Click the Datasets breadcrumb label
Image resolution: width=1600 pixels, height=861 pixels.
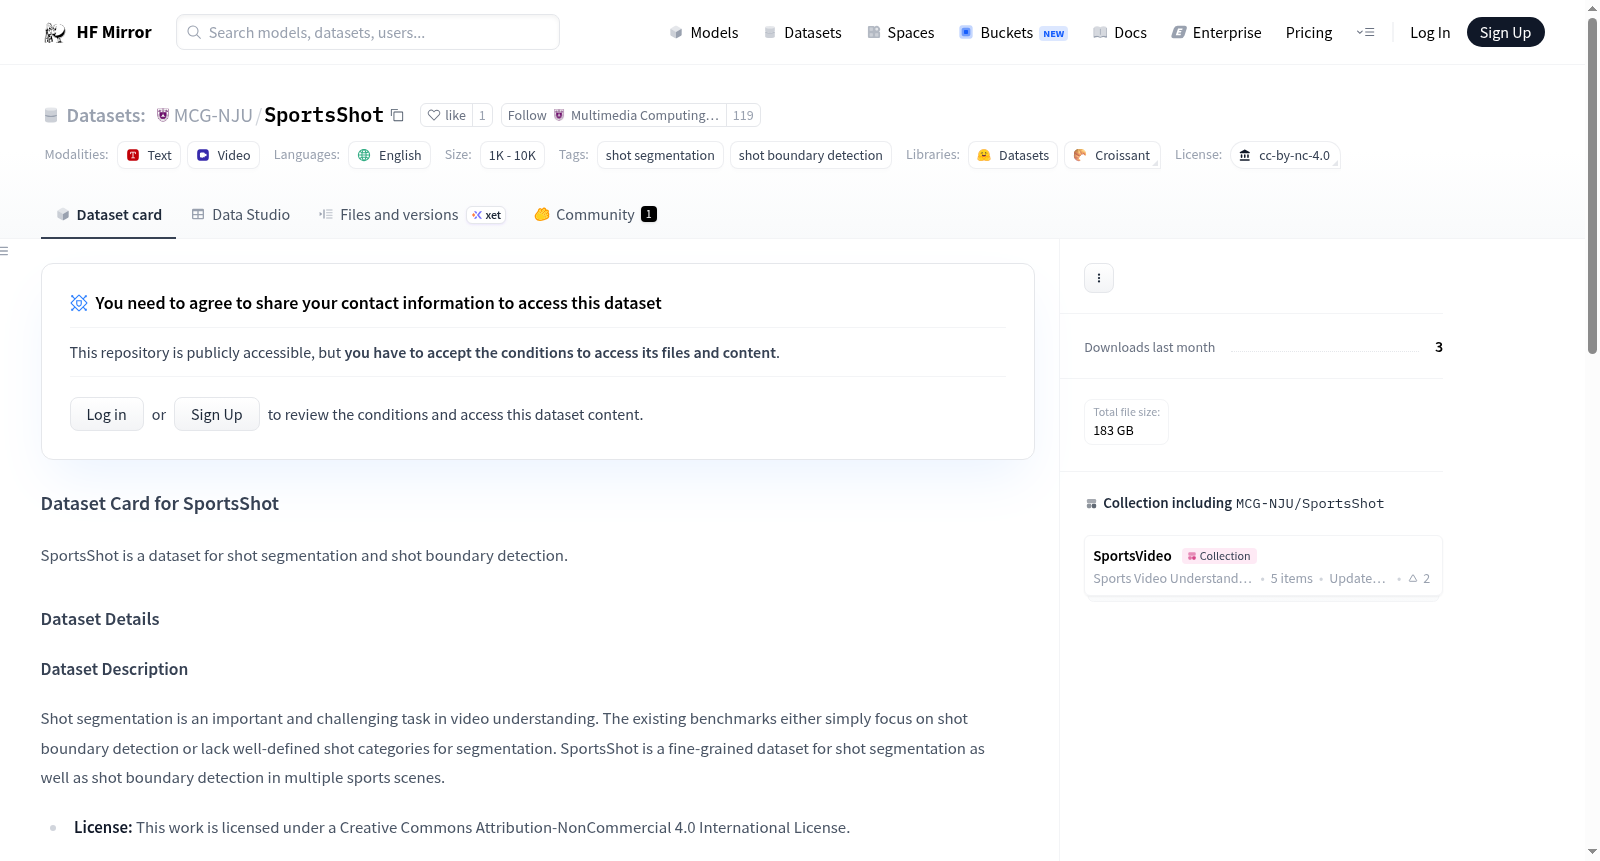tap(106, 115)
